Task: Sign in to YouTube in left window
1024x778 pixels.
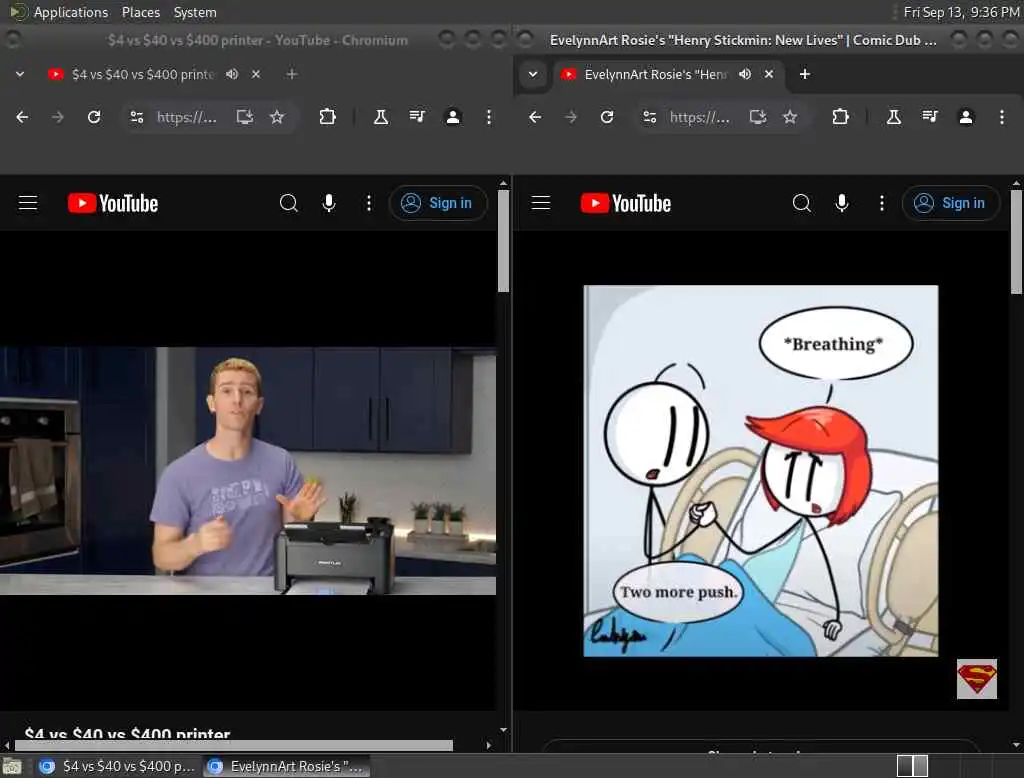Action: click(x=438, y=203)
